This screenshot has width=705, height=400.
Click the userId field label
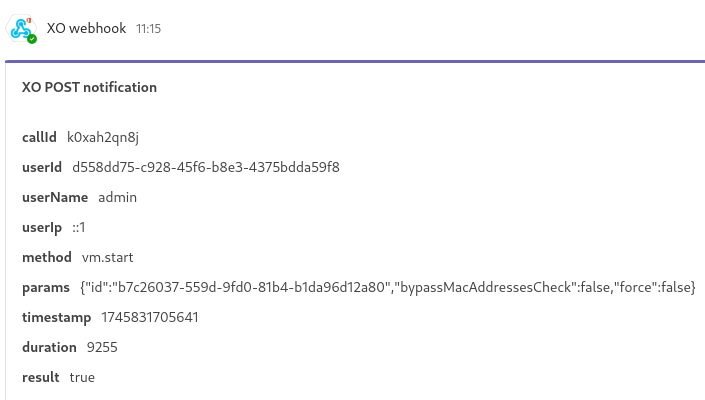42,167
